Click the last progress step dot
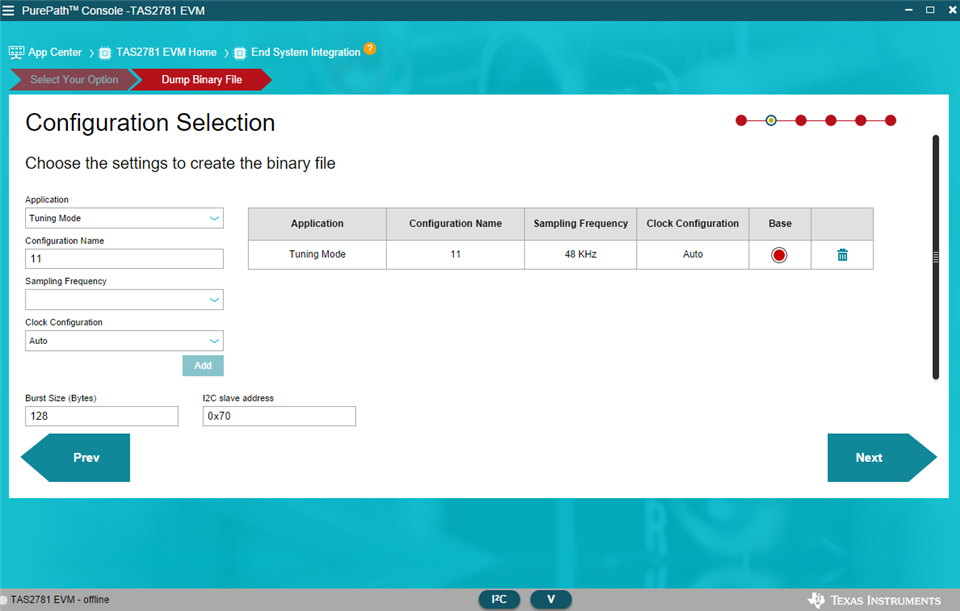The image size is (960, 611). (x=891, y=120)
